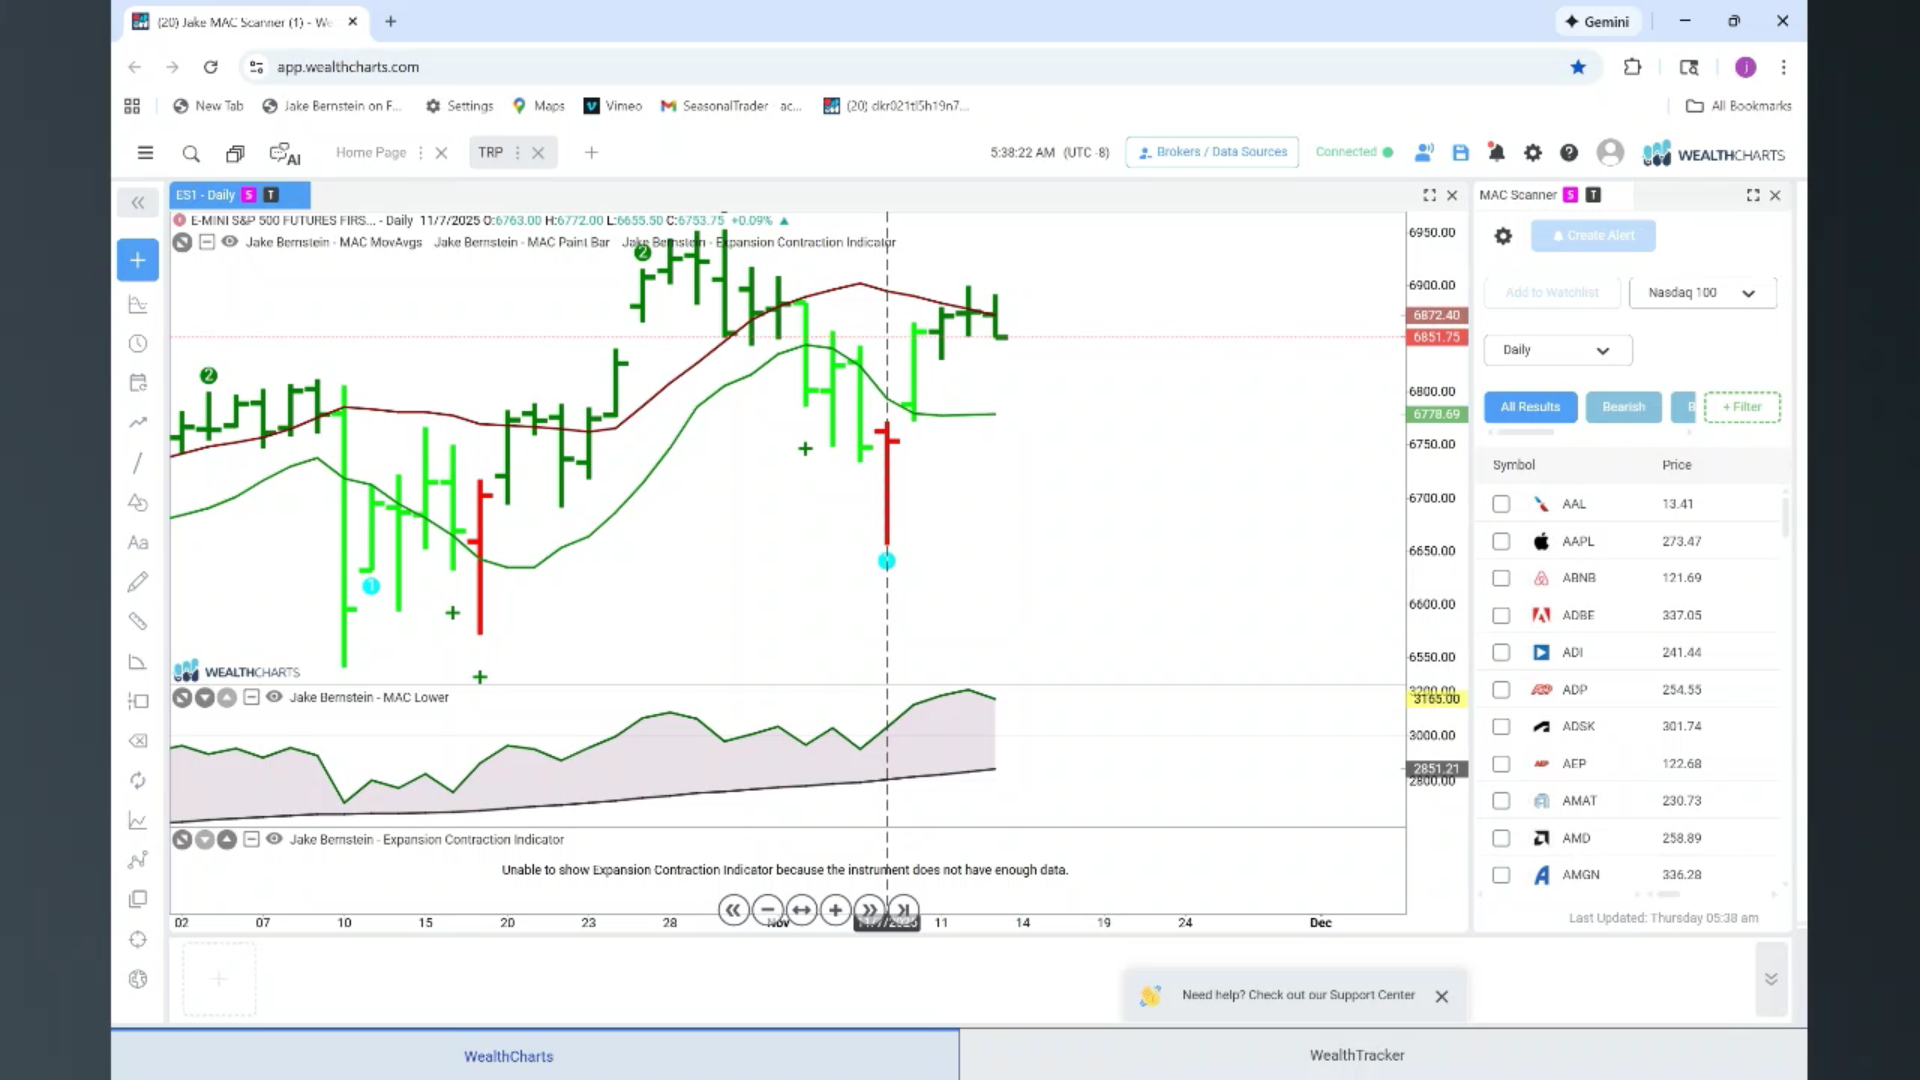Select the Bearish results filter button
Viewport: 1920px width, 1080px height.
1623,407
